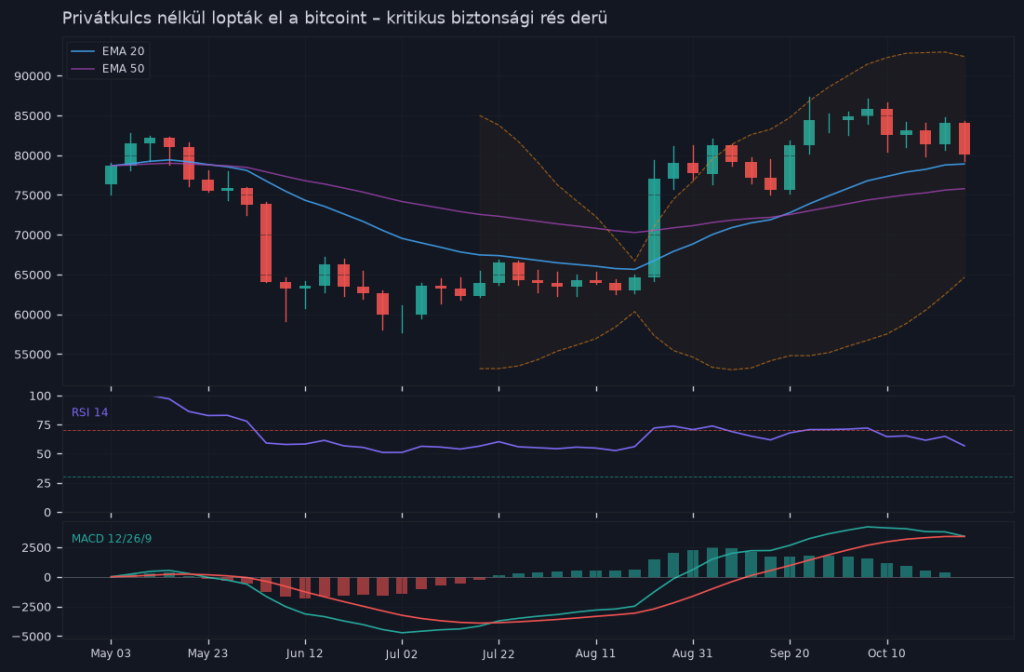Click the 0 label on the RSI axis
The image size is (1024, 672).
click(48, 513)
